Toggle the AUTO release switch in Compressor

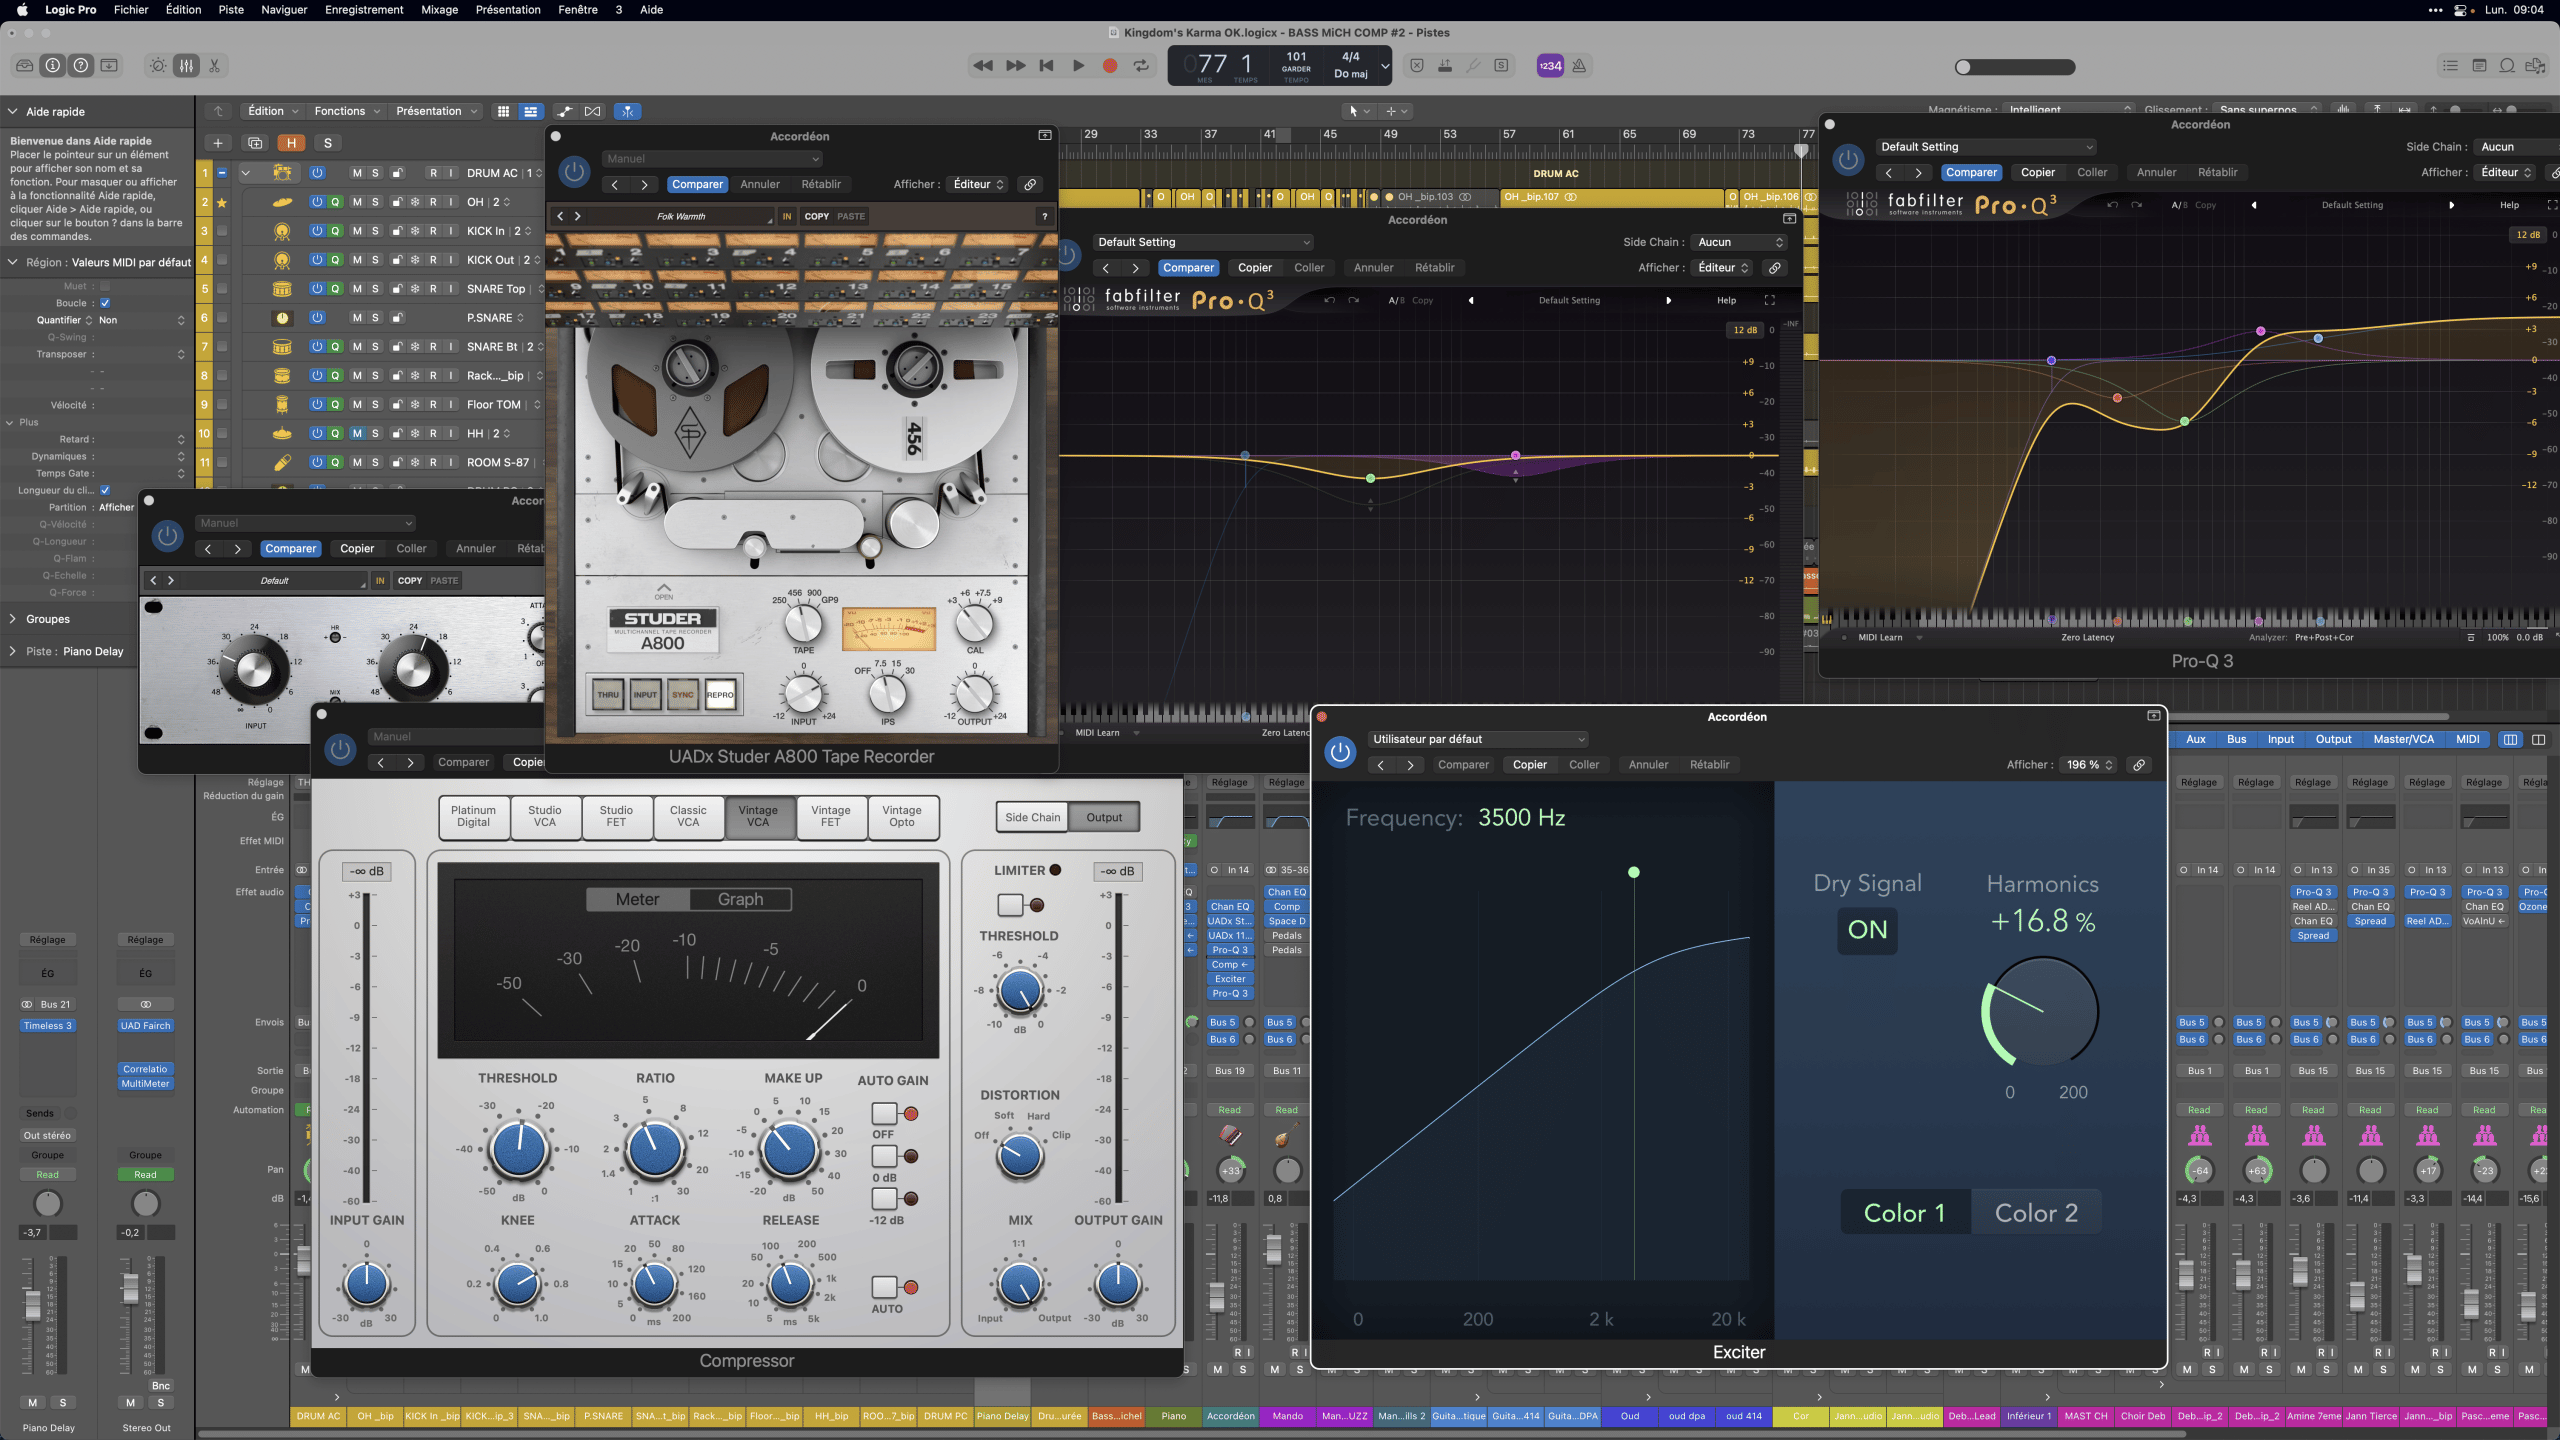(x=884, y=1287)
